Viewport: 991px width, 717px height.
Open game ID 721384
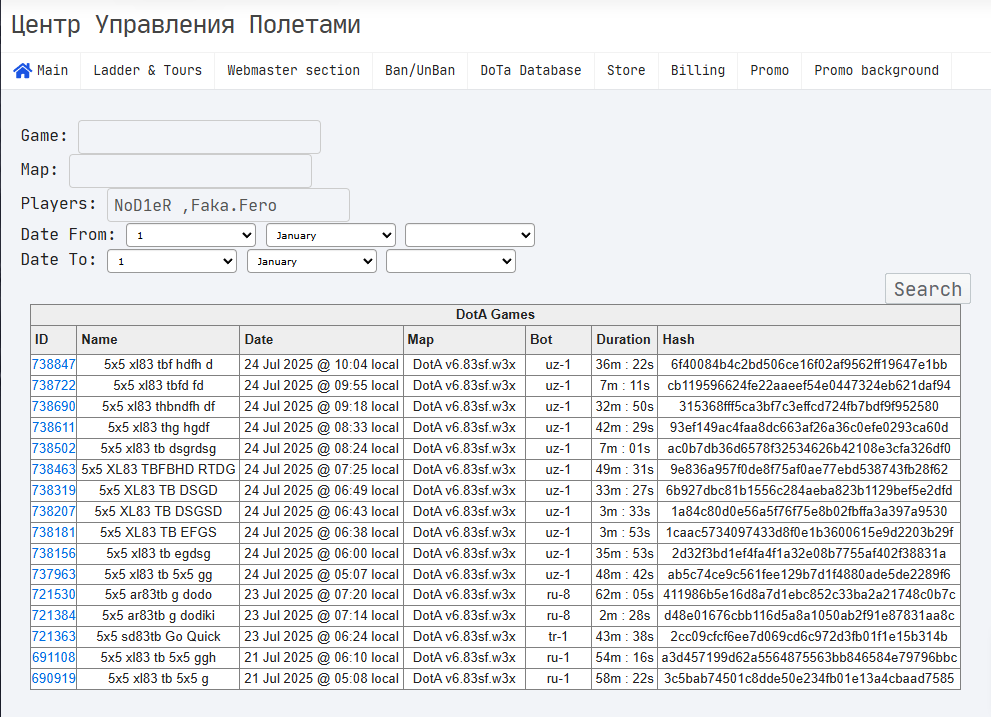(54, 616)
